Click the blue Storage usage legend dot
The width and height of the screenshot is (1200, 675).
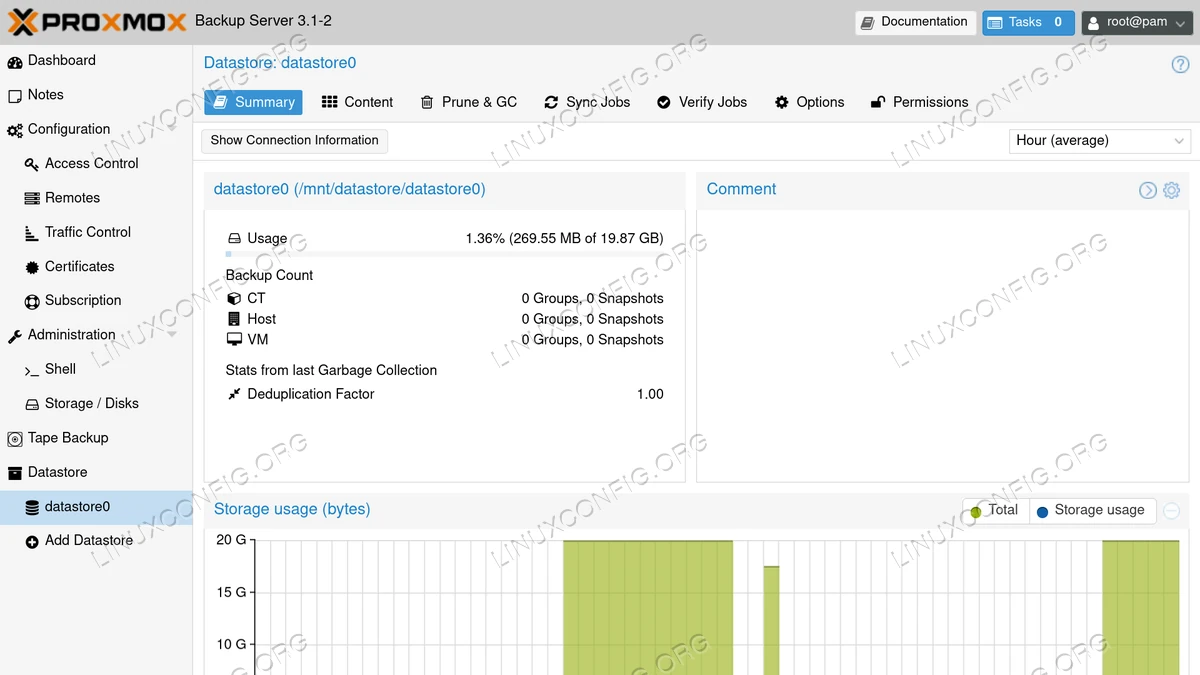(1042, 512)
